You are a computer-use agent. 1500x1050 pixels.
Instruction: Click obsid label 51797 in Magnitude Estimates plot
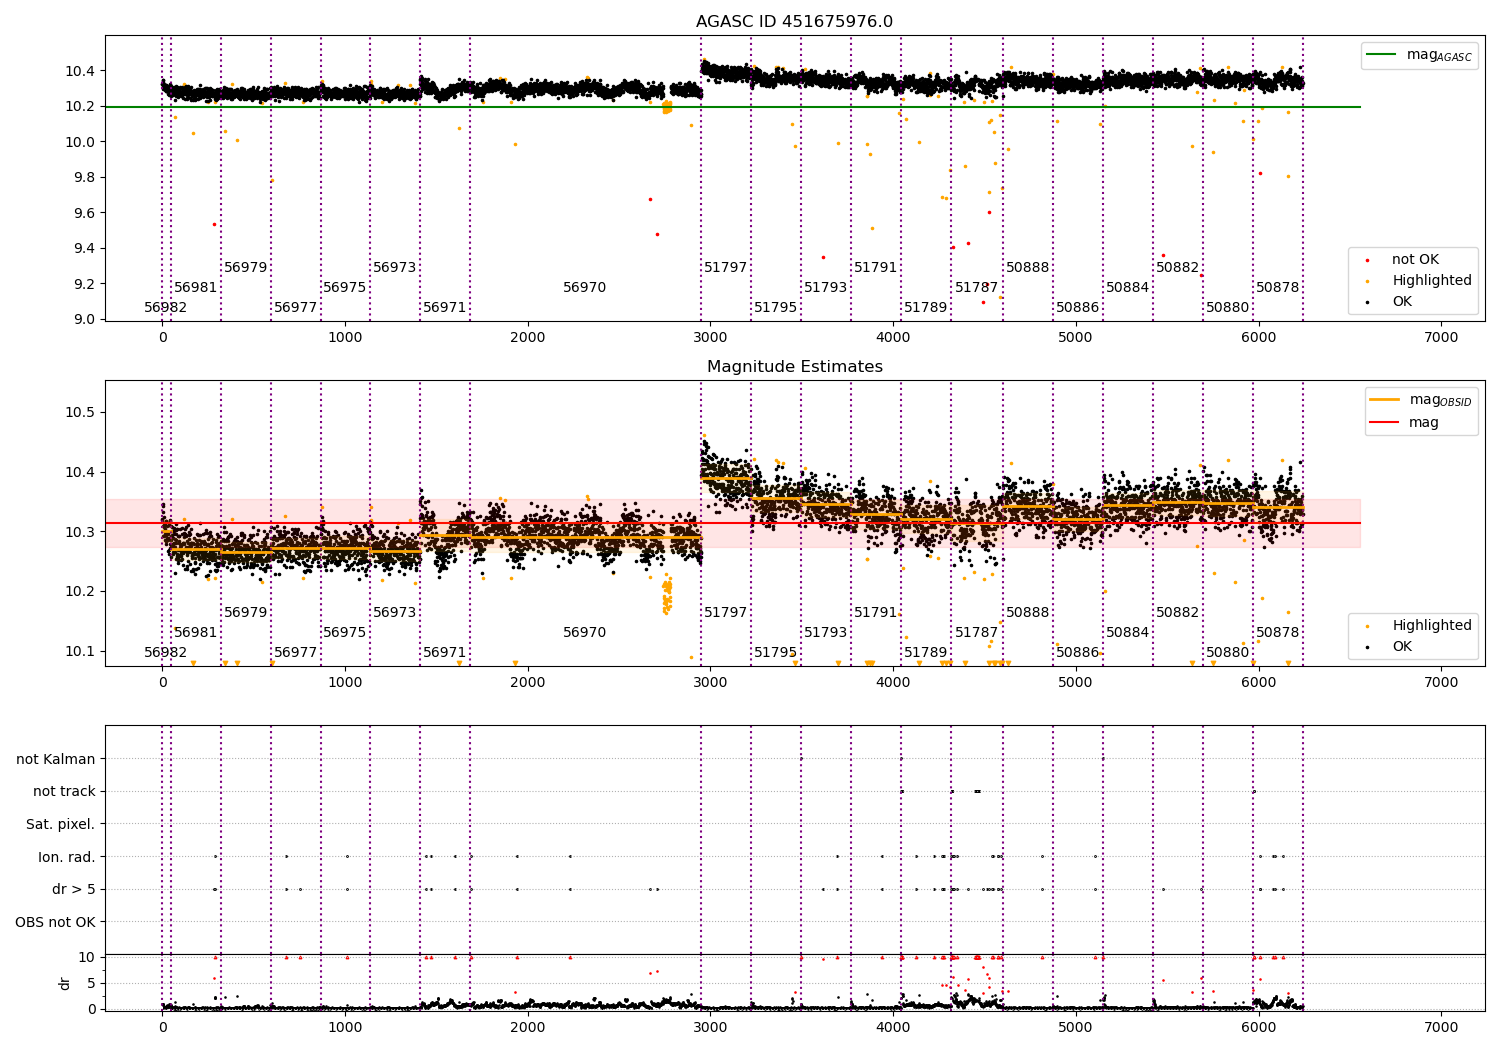click(726, 613)
